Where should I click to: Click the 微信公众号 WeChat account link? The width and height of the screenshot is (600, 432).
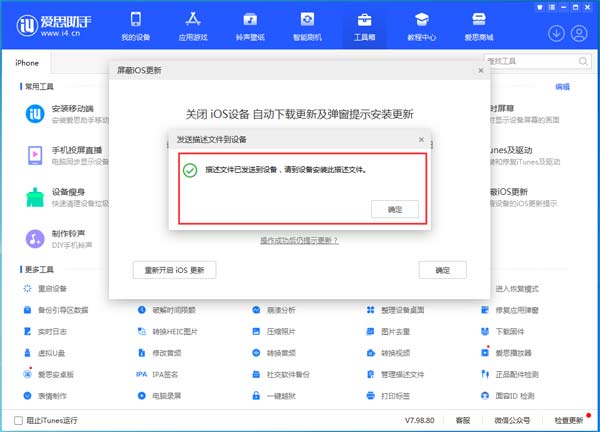click(512, 421)
